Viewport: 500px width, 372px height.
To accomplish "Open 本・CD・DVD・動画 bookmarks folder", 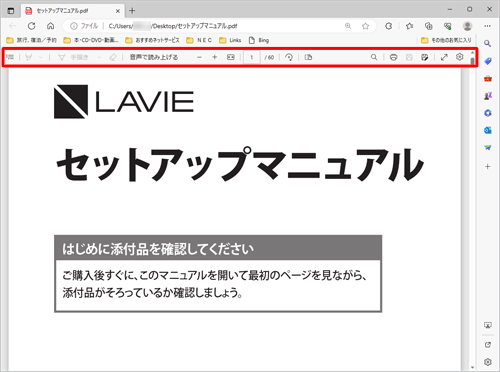I will pyautogui.click(x=91, y=40).
